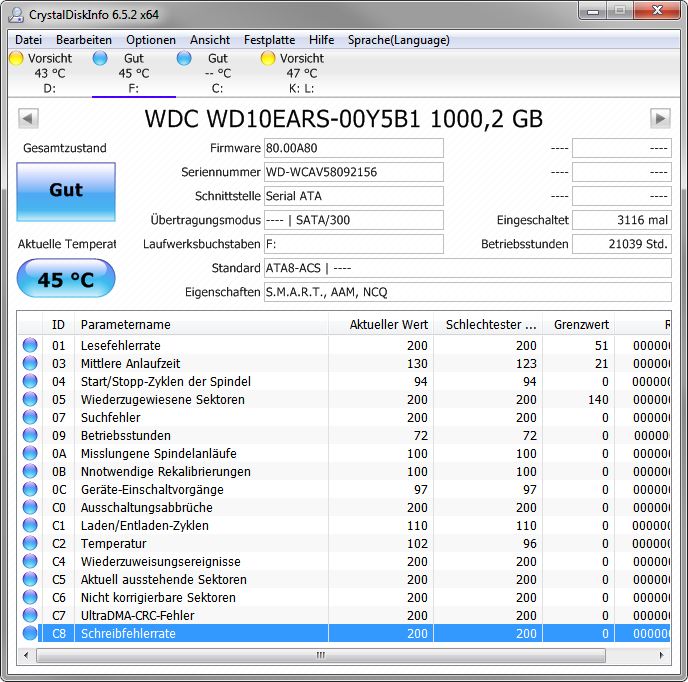Click the blue Gut health status button
This screenshot has width=688, height=682.
pos(66,192)
